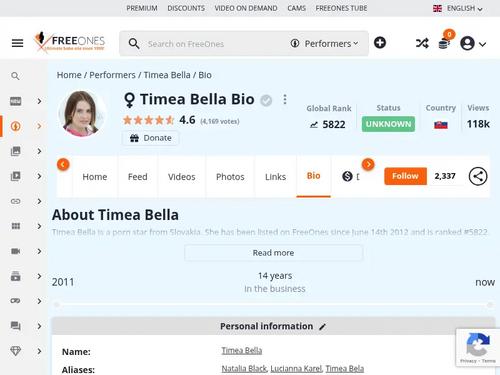Viewport: 500px width, 375px height.
Task: Open the PREMIUM top menu link
Action: tap(142, 8)
